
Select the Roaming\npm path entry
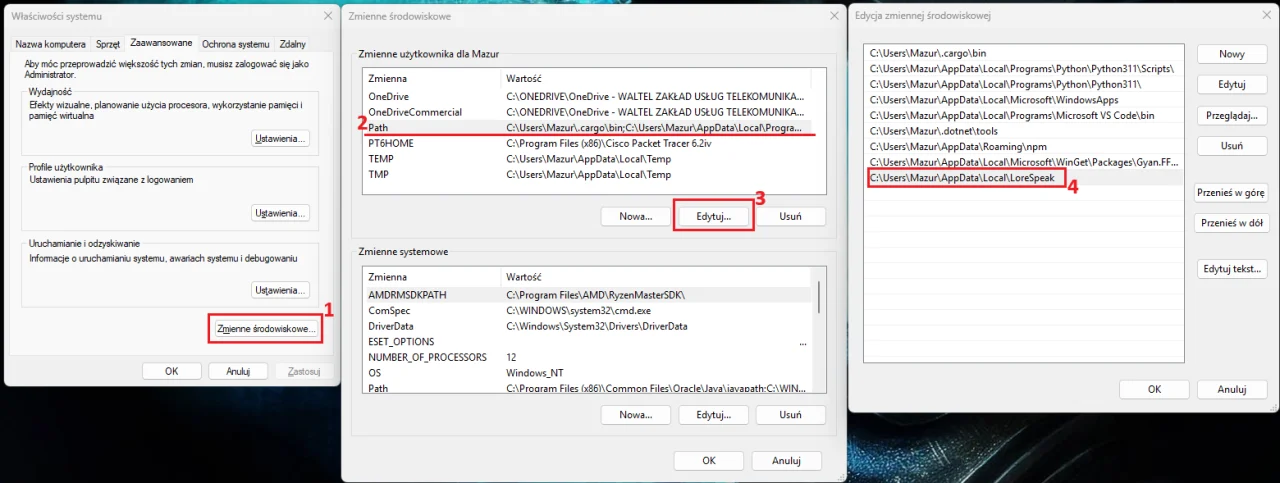point(1024,146)
